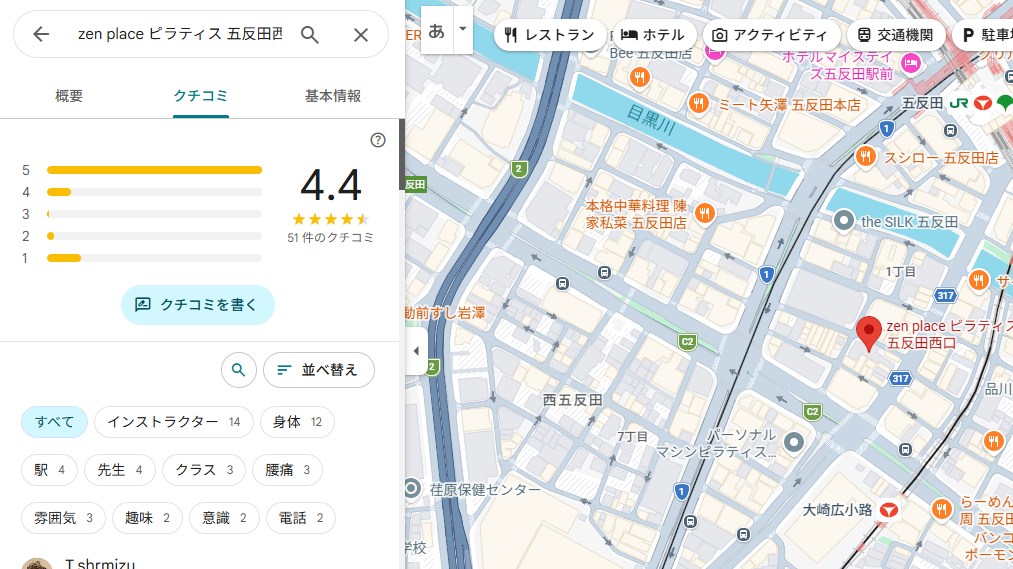This screenshot has height=569, width=1013.
Task: Click the the SILK 五反田 map marker
Action: pos(844,221)
